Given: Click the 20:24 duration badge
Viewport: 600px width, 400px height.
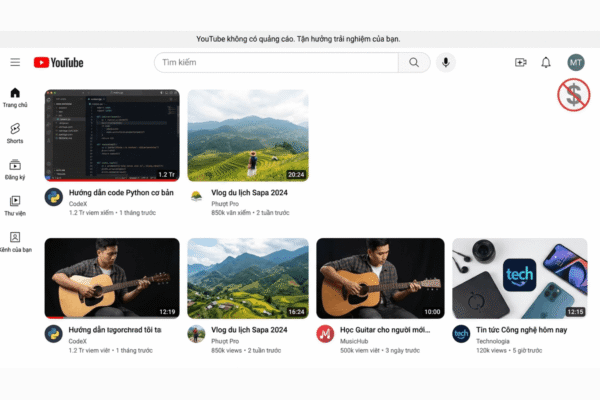Looking at the screenshot, I should click(296, 175).
